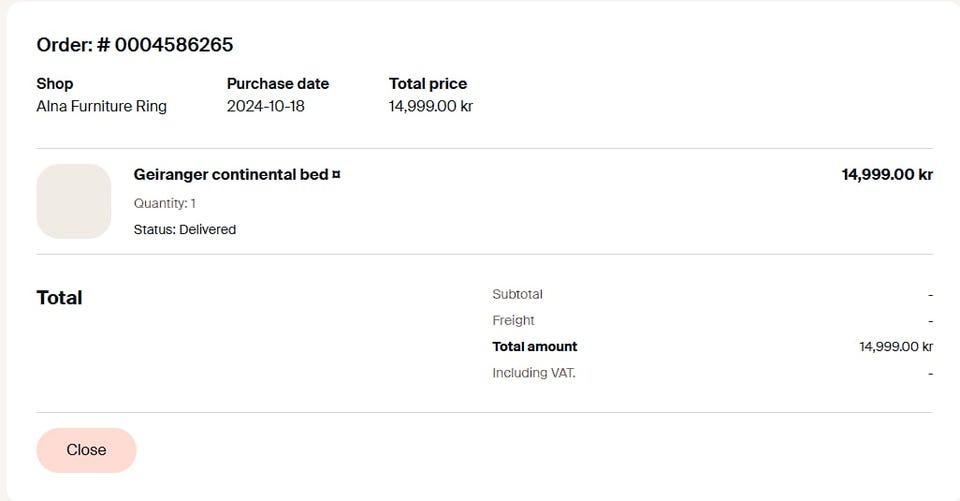Click the Purchase date label
The width and height of the screenshot is (960, 501).
pos(278,84)
